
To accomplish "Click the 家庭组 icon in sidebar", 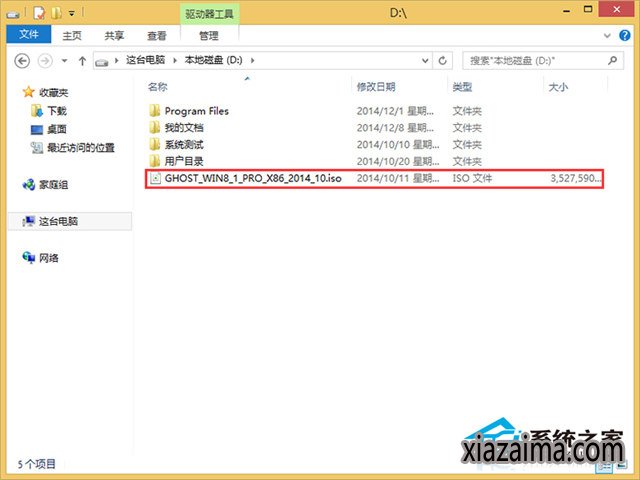I will [29, 185].
